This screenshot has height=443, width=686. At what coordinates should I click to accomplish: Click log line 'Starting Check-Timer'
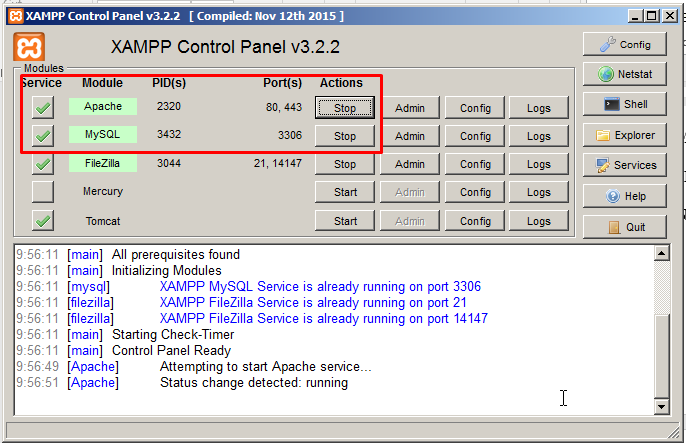173,335
